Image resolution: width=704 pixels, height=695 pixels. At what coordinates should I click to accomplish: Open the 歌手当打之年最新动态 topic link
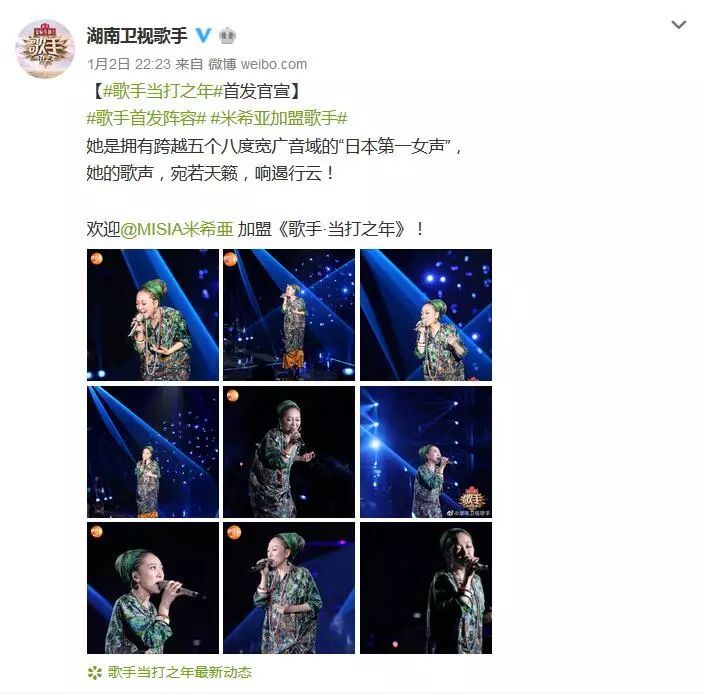(x=180, y=672)
